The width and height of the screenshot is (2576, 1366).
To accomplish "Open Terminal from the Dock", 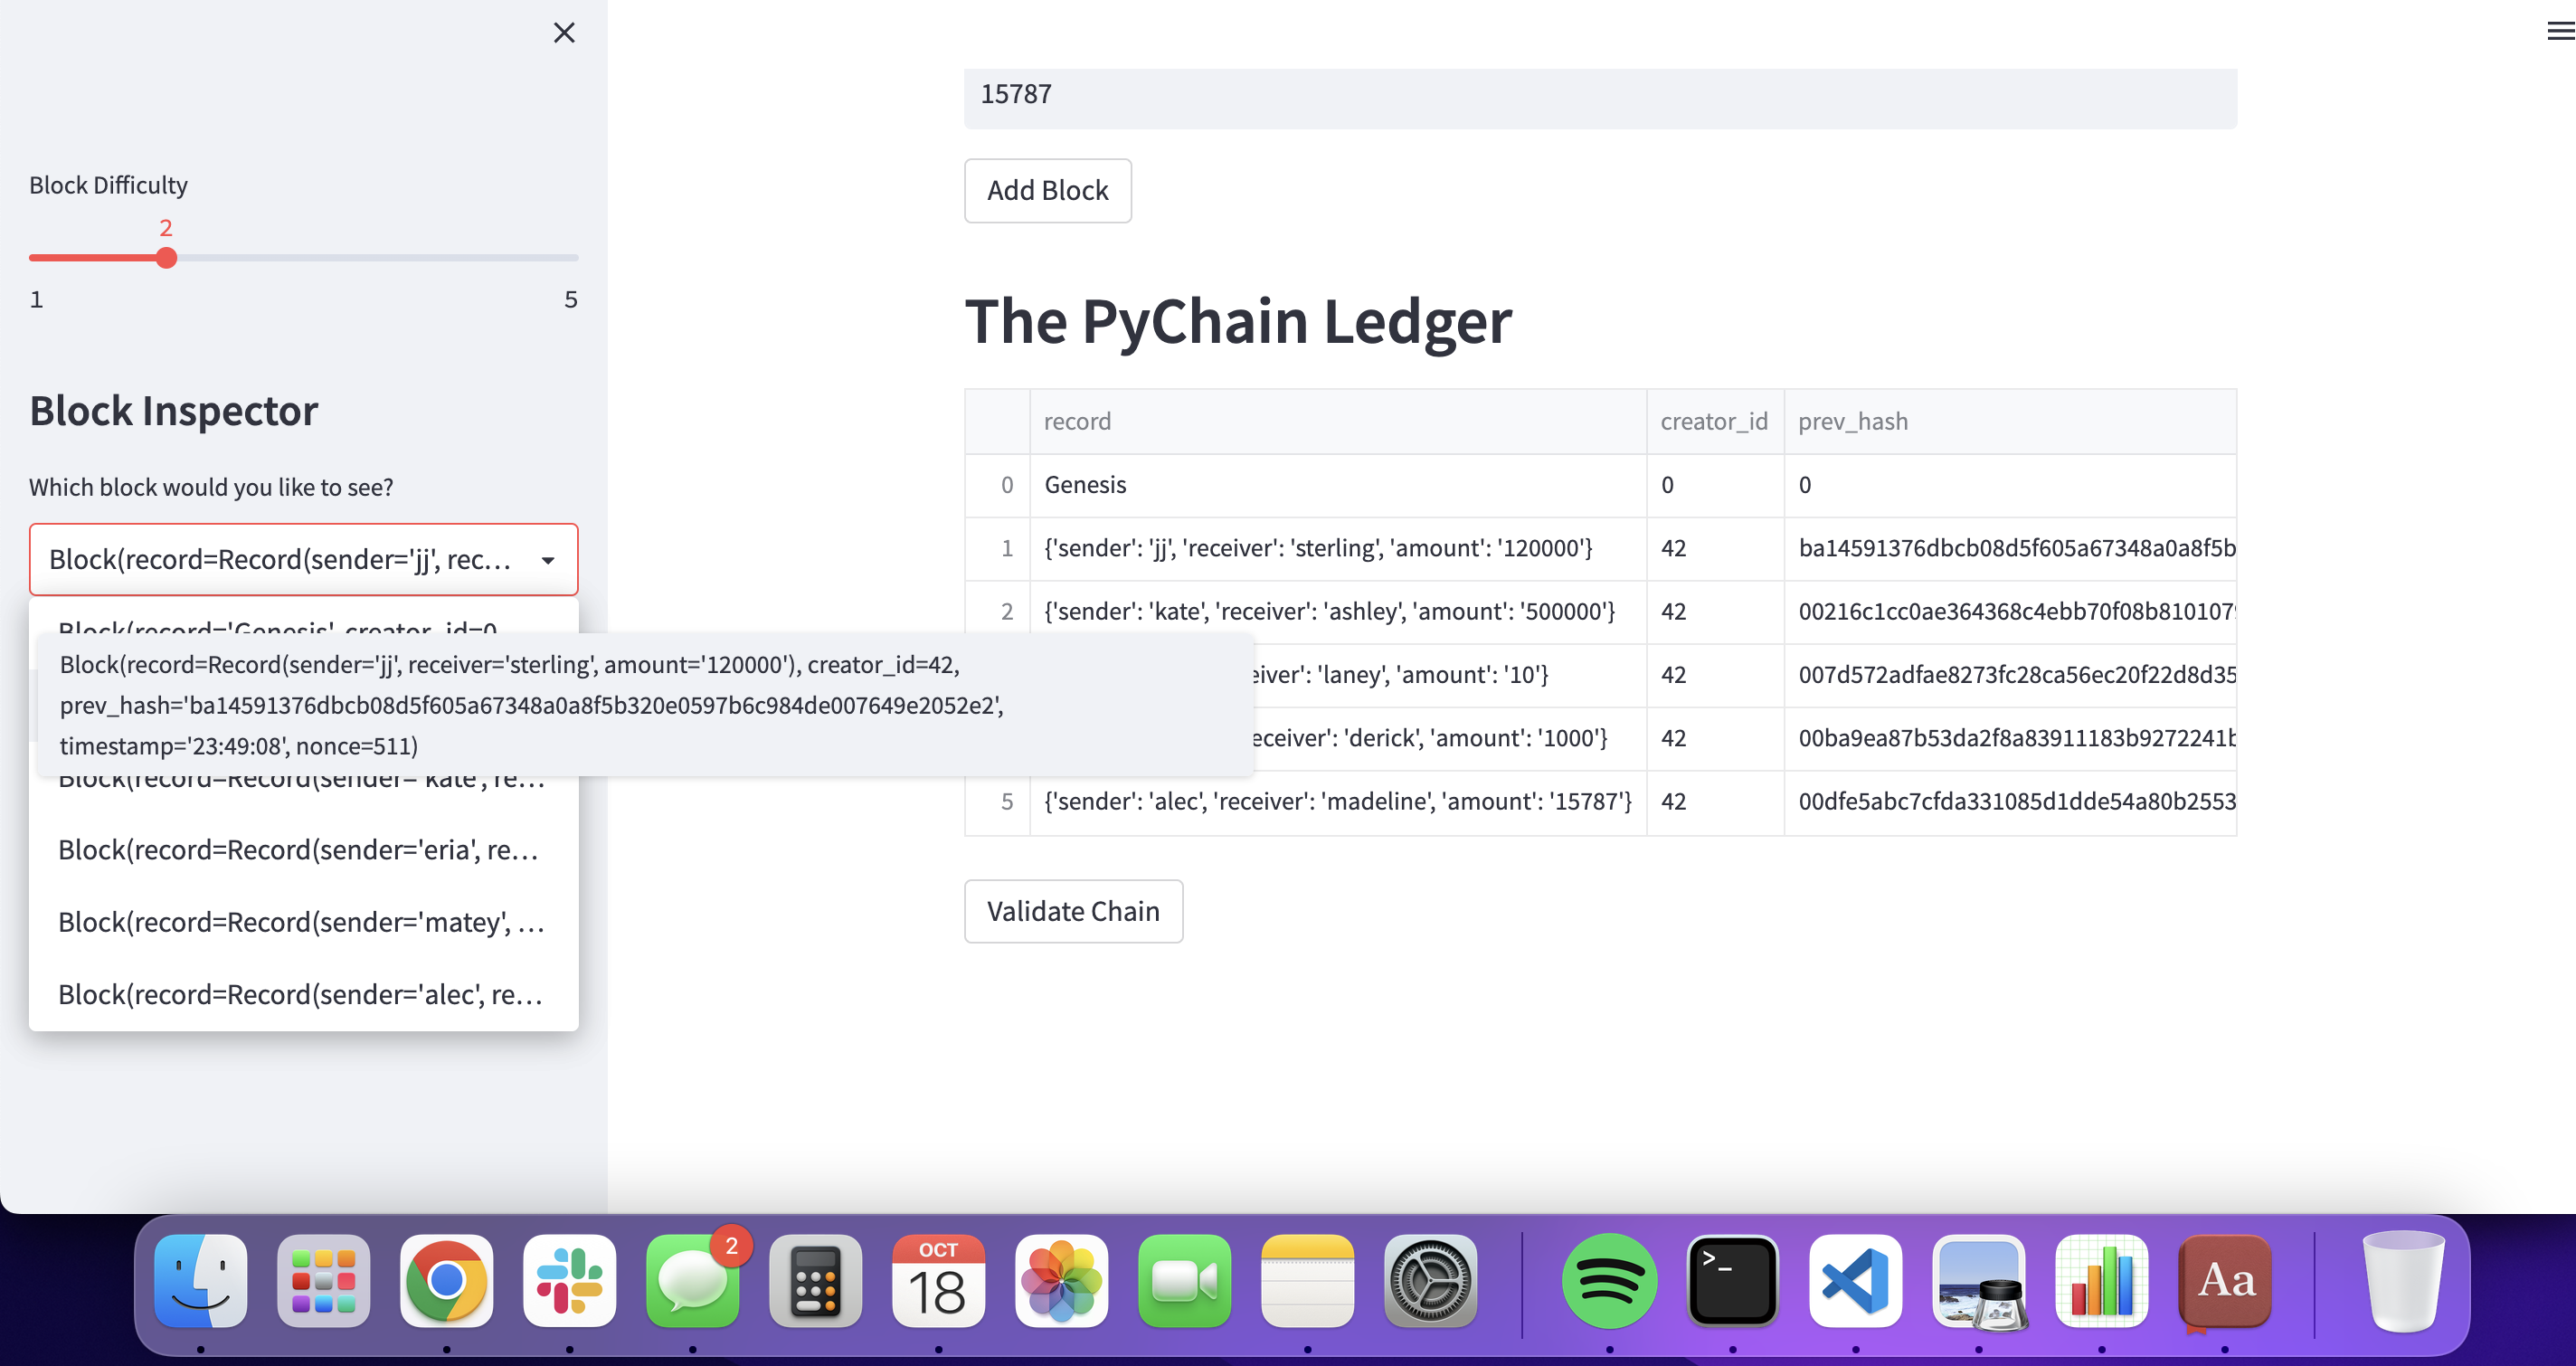I will tap(1730, 1281).
